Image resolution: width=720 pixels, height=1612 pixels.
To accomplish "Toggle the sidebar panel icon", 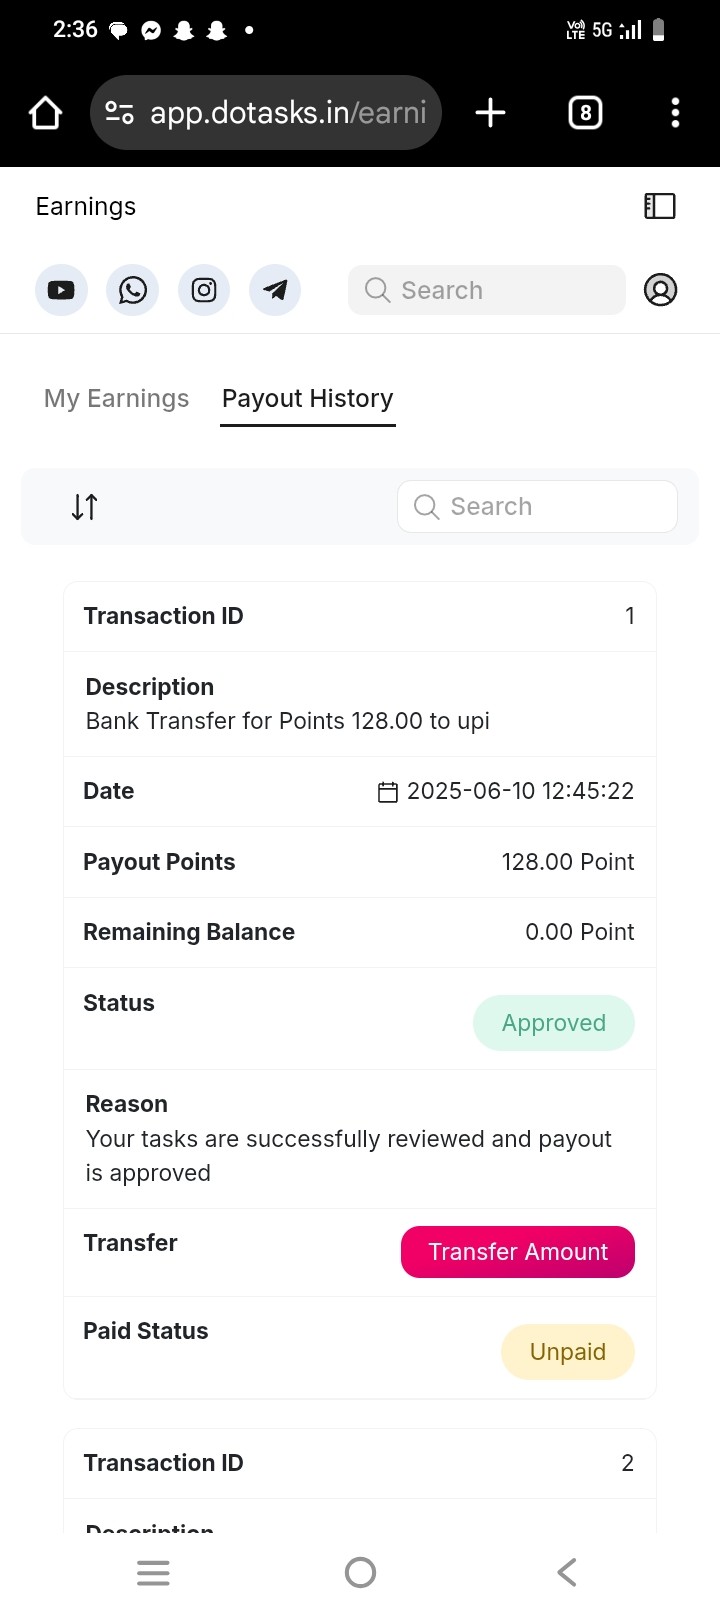I will [660, 206].
